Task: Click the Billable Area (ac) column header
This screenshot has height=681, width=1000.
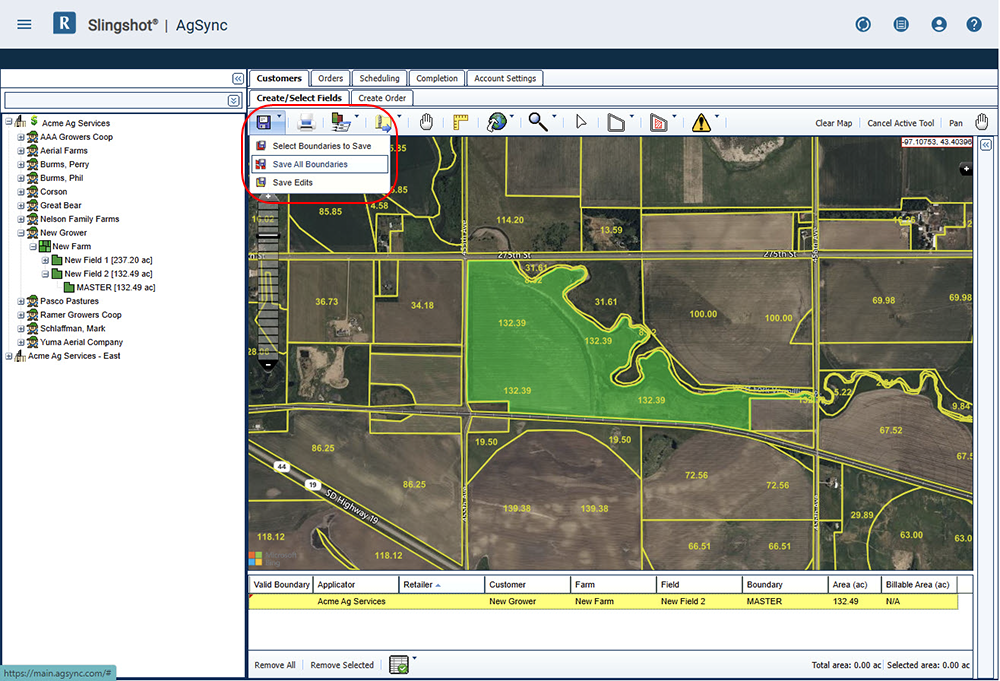Action: click(x=918, y=585)
